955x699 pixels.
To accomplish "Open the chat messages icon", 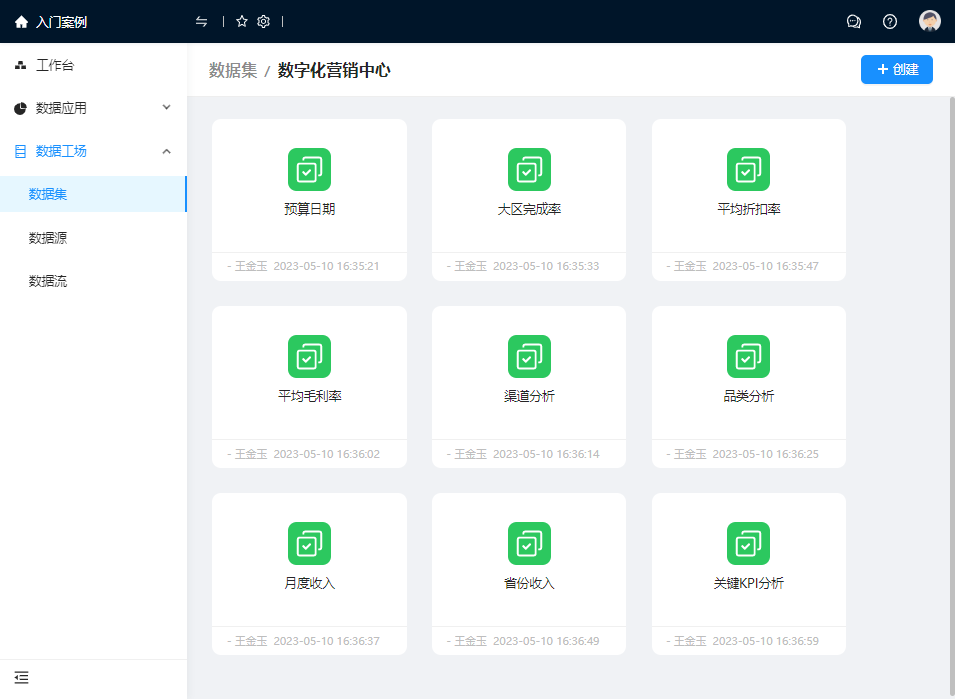I will 854,22.
